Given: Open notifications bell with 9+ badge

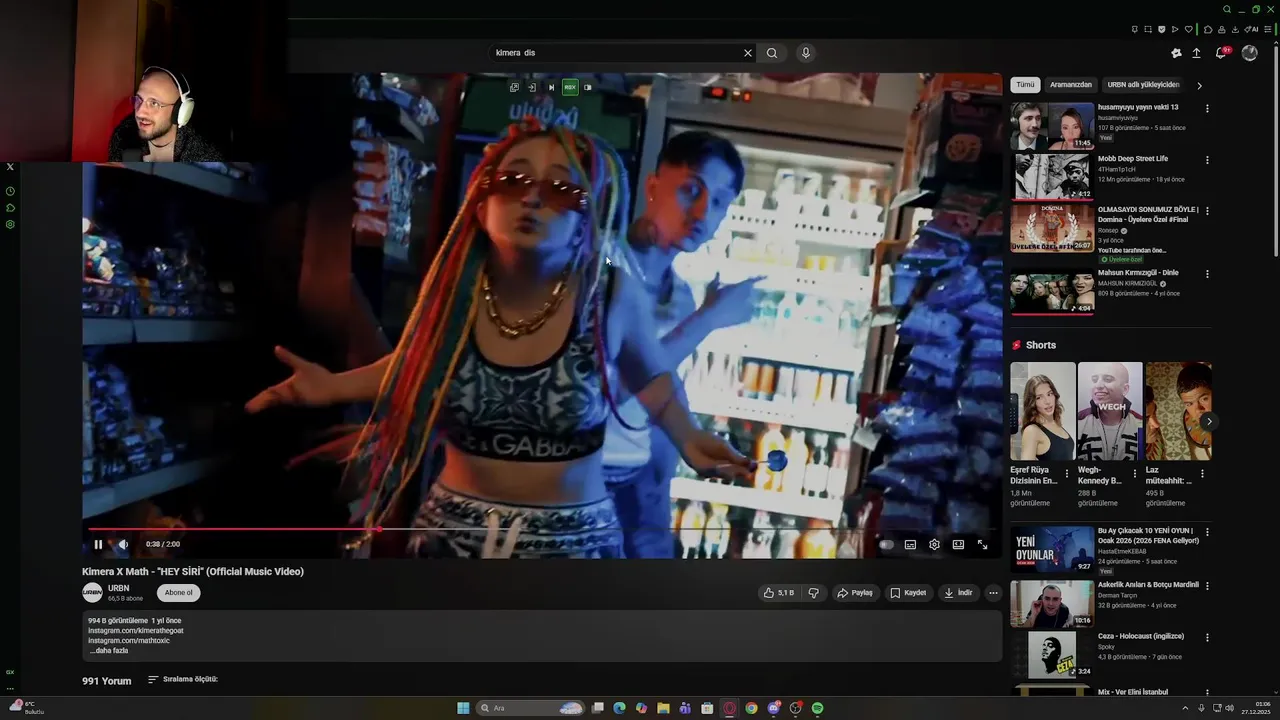Looking at the screenshot, I should [x=1222, y=52].
